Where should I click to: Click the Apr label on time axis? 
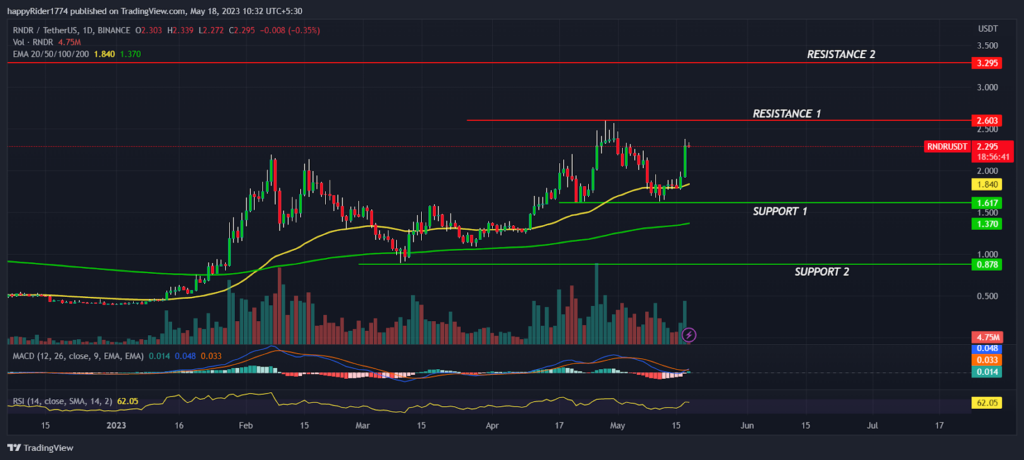(x=493, y=426)
